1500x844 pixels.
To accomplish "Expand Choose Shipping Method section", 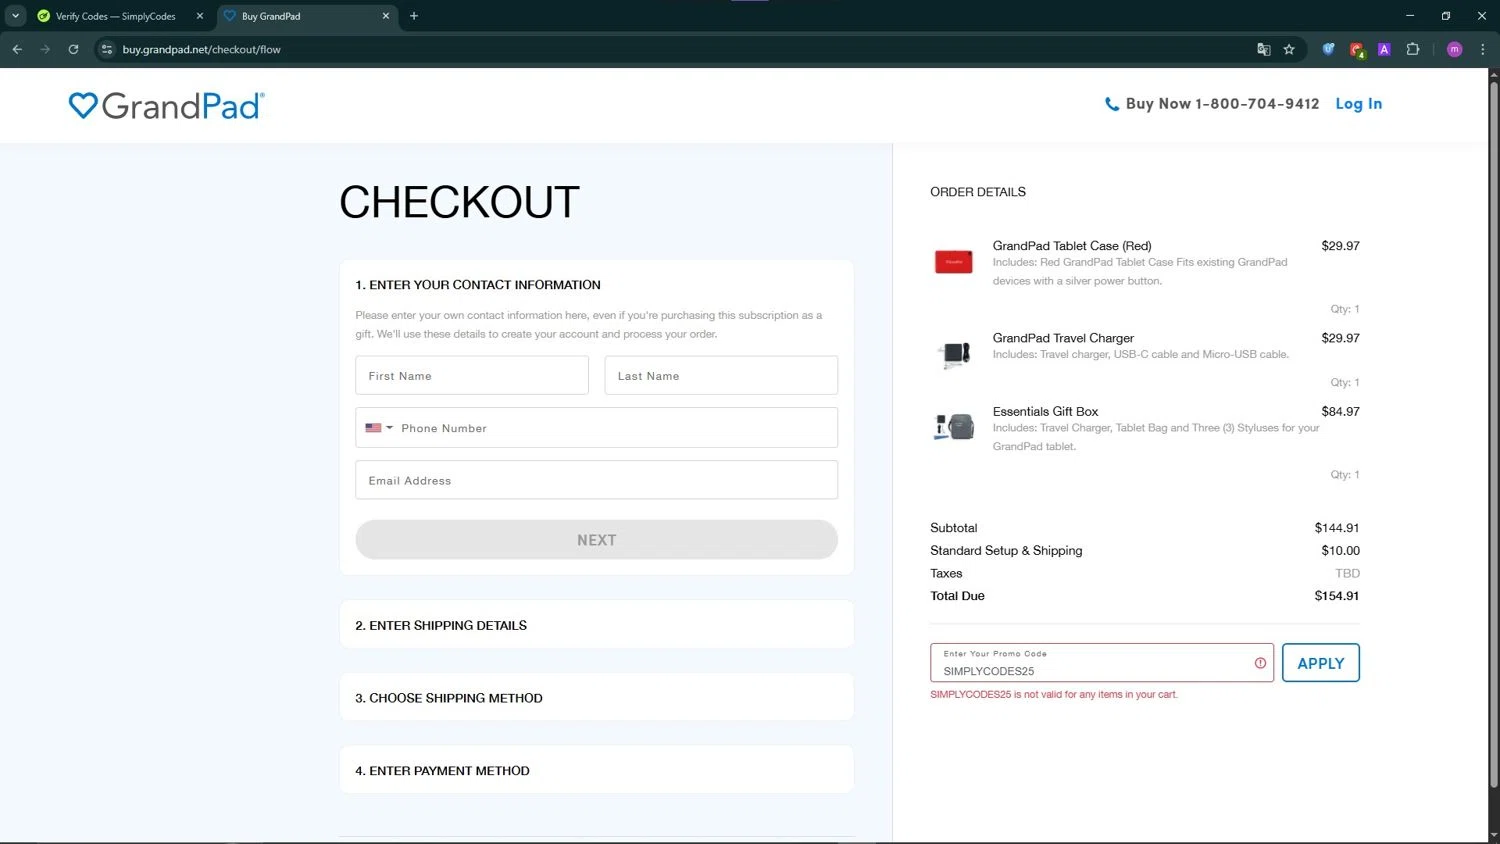I will tap(596, 698).
